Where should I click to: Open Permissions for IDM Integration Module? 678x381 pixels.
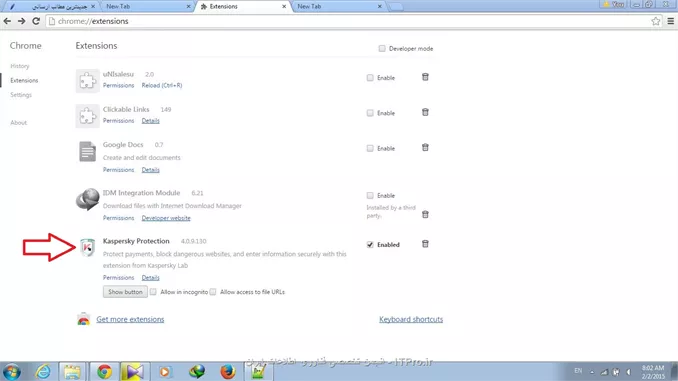coord(118,218)
